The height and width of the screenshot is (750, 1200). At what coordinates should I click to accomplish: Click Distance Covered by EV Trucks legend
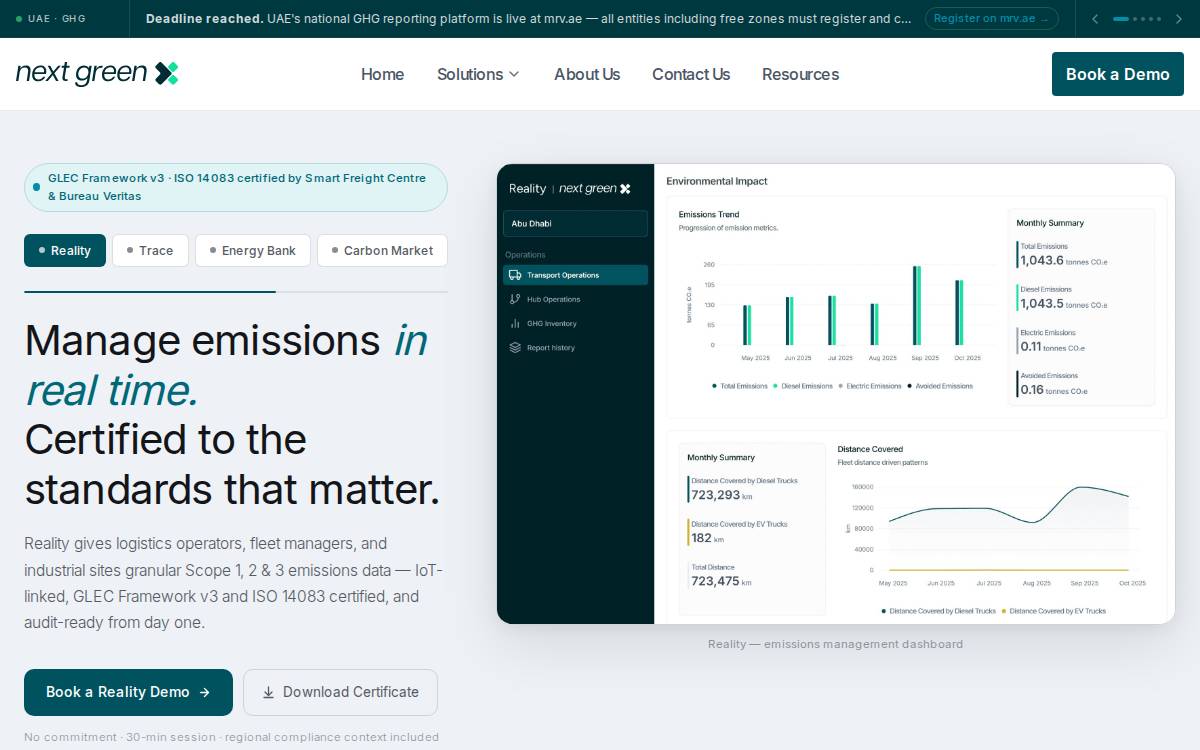[1054, 610]
